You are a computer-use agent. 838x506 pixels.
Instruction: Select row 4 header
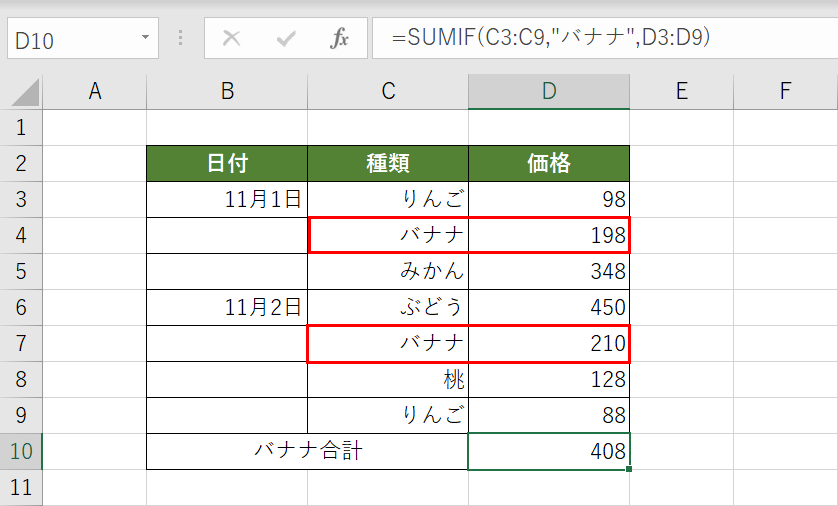click(x=21, y=235)
